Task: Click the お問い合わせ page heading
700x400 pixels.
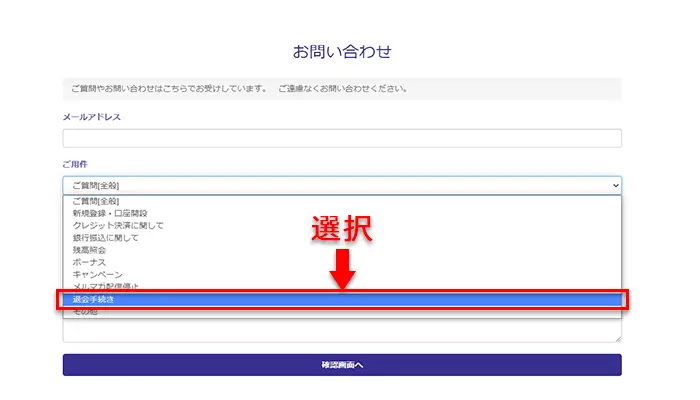Action: 342,51
